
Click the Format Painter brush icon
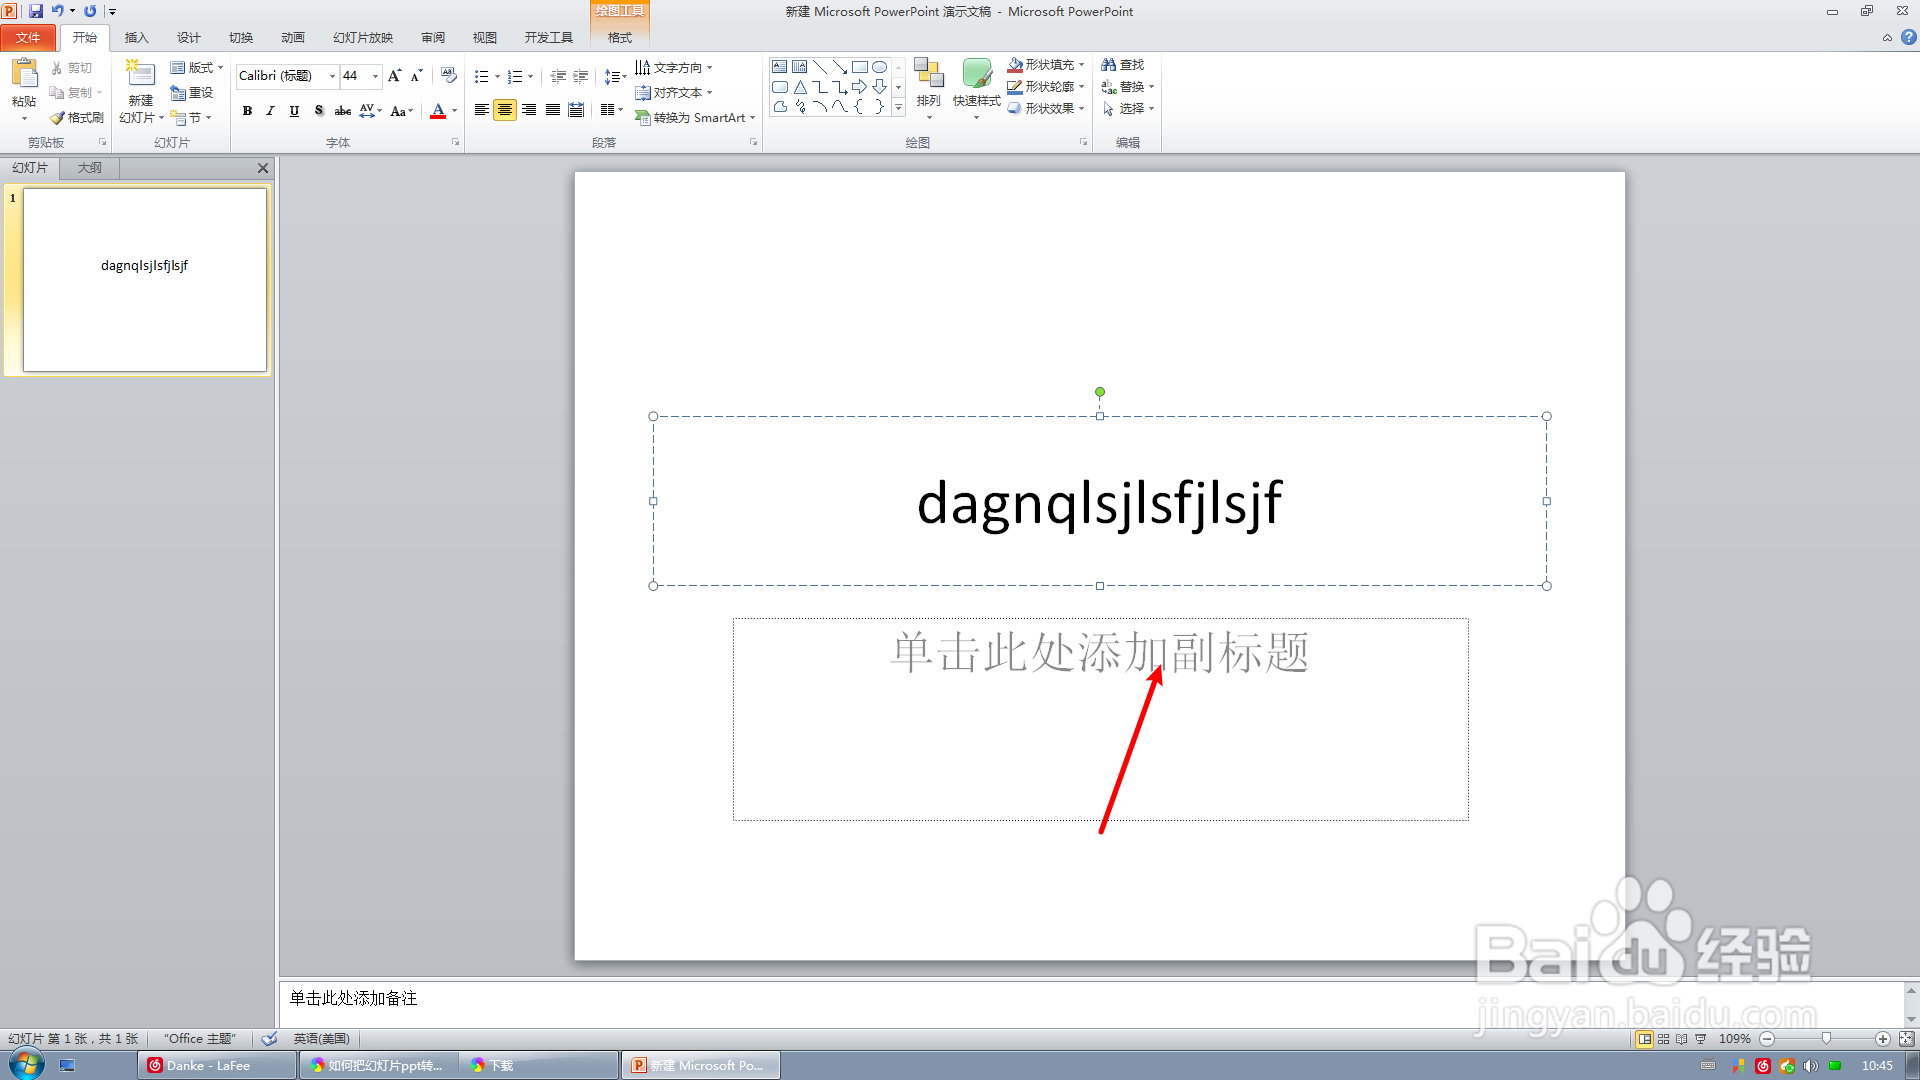click(x=58, y=118)
